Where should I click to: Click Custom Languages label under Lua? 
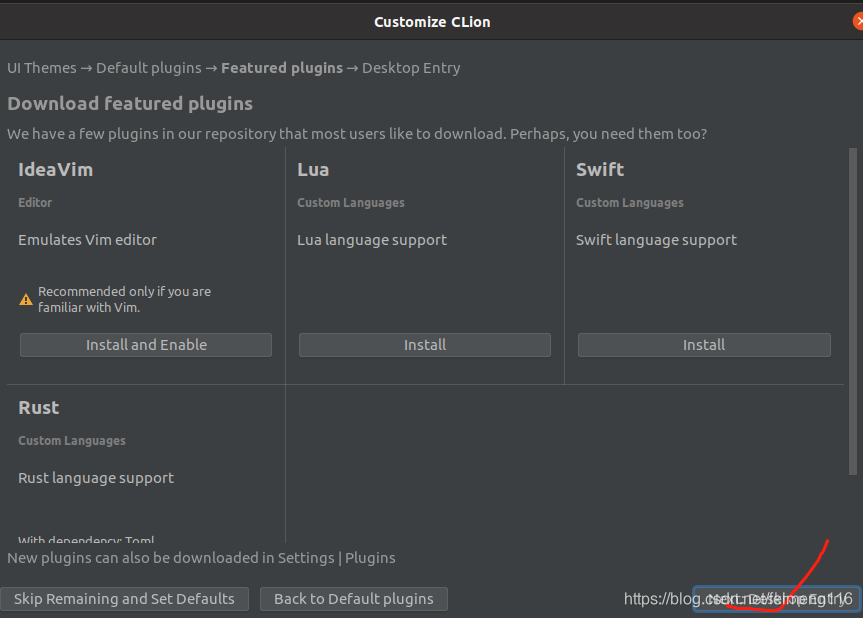point(351,203)
